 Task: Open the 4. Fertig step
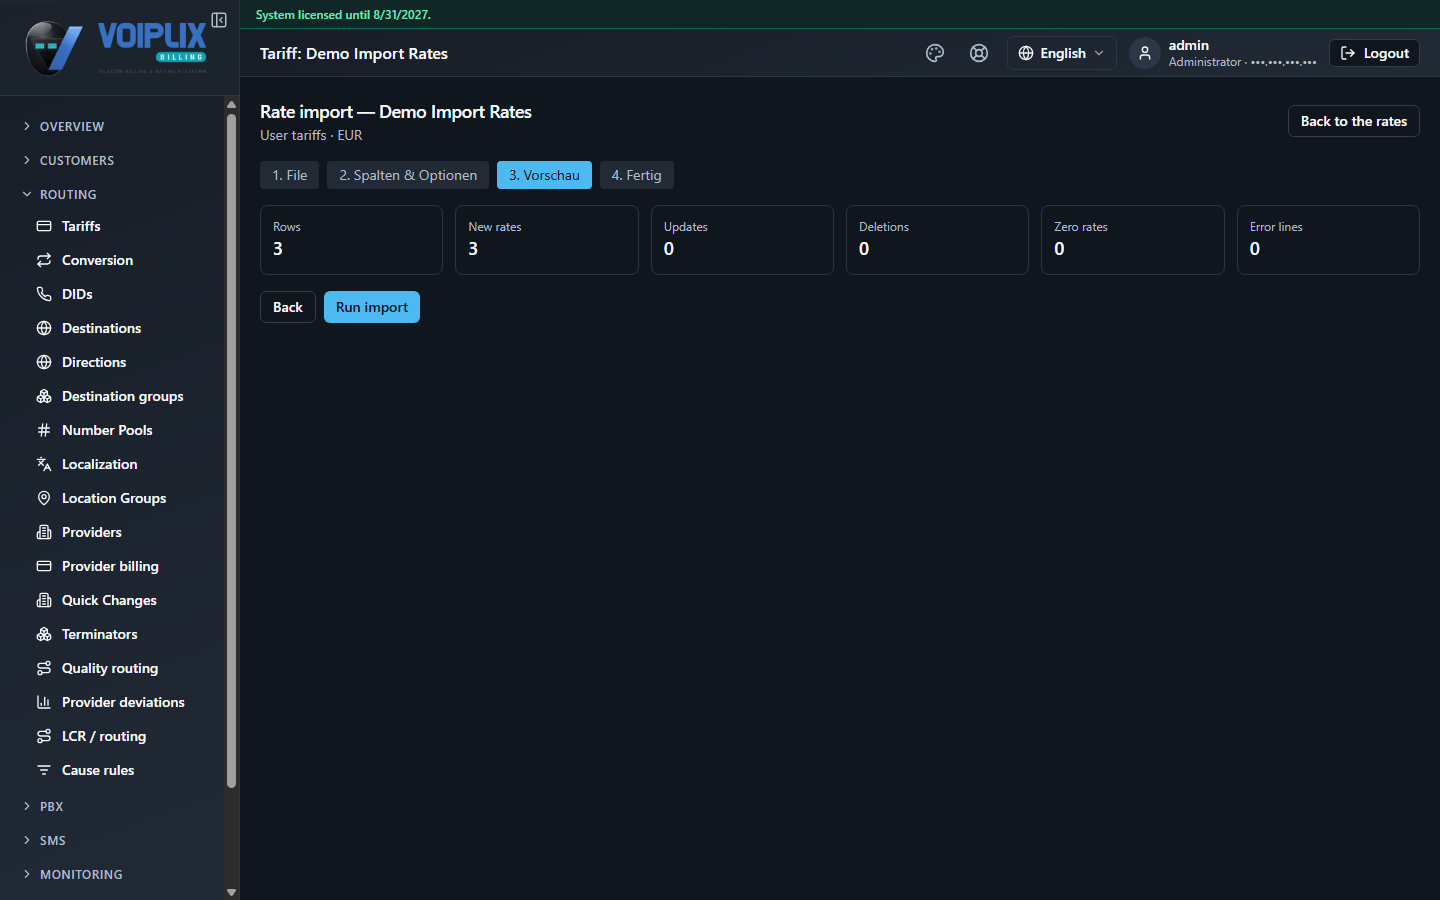tap(637, 175)
